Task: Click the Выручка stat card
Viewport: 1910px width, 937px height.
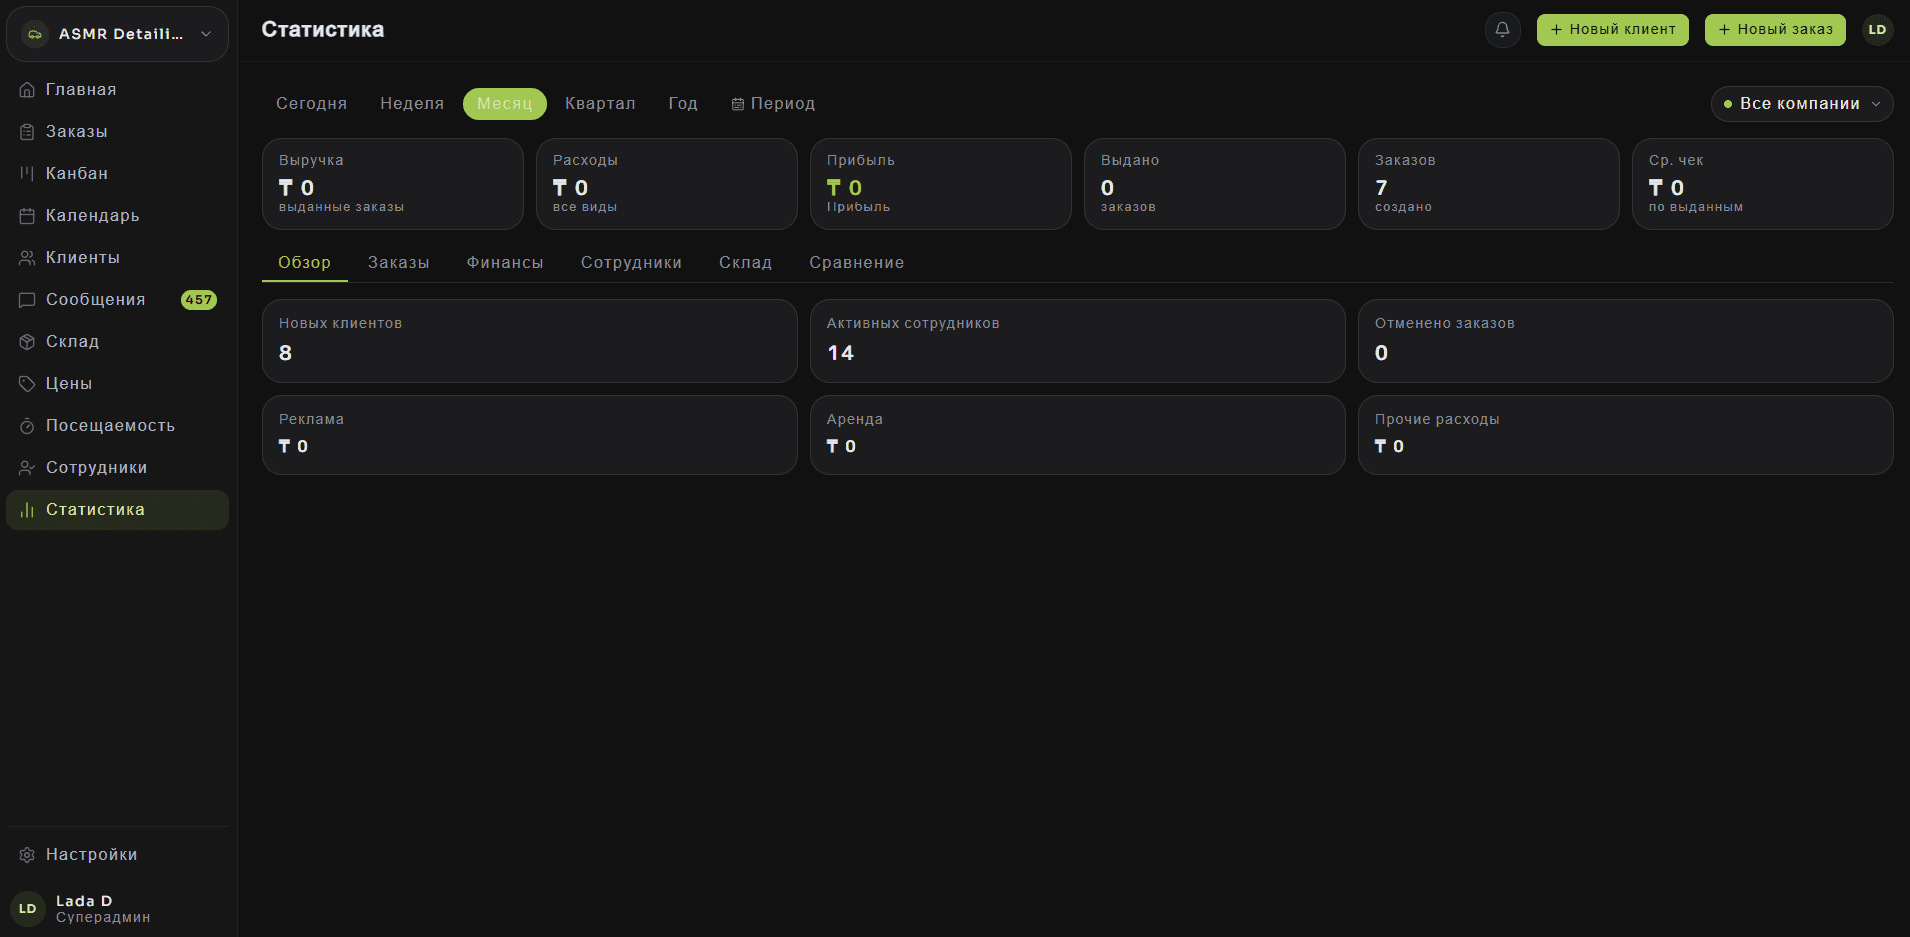Action: [393, 184]
